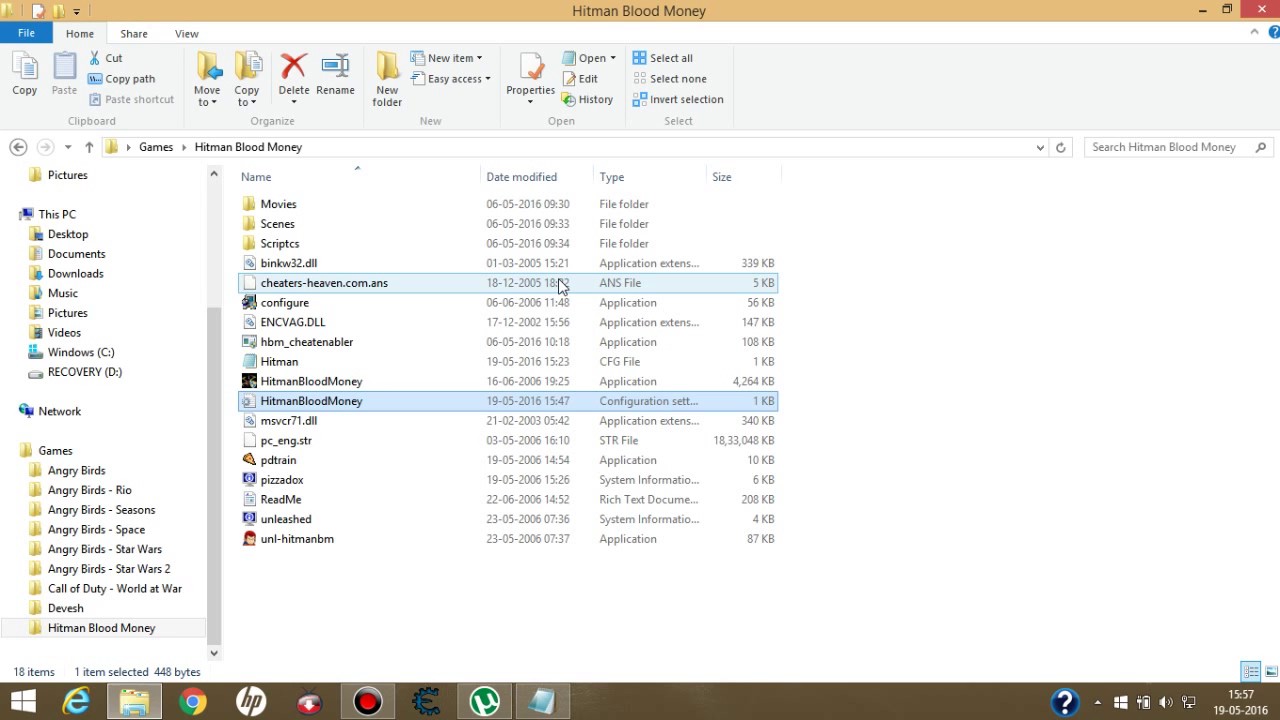Cut the selected file
Screen dimensions: 1280x720
click(x=105, y=58)
